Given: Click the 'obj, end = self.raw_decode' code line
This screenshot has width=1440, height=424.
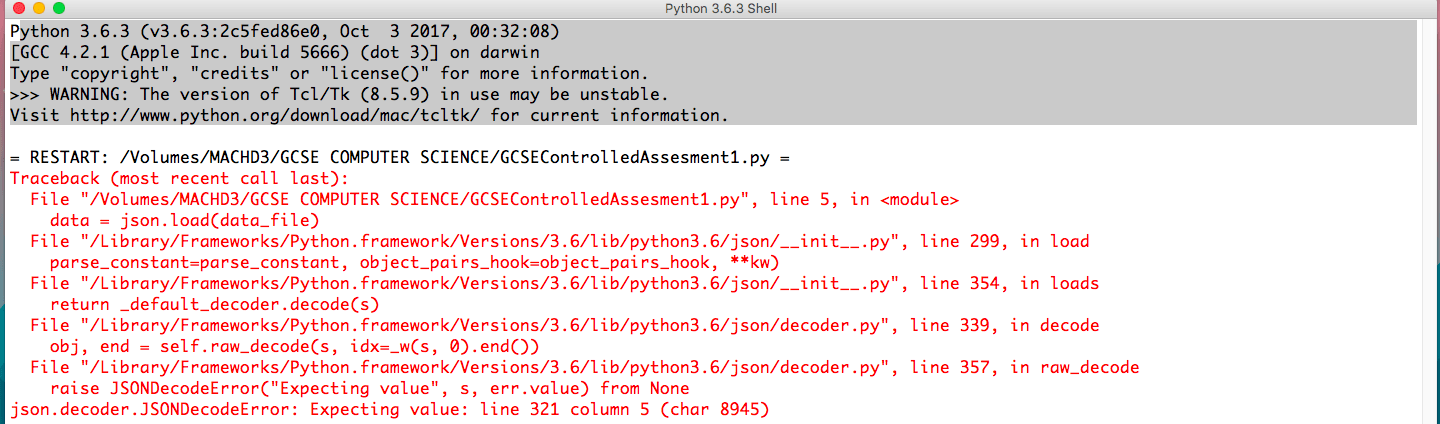Looking at the screenshot, I should click(294, 347).
